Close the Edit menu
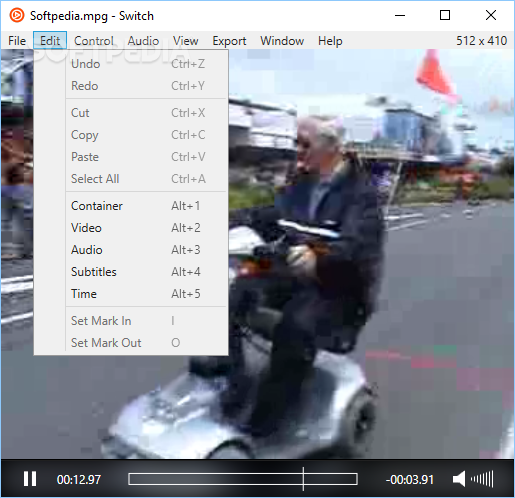515x498 pixels. coord(50,41)
